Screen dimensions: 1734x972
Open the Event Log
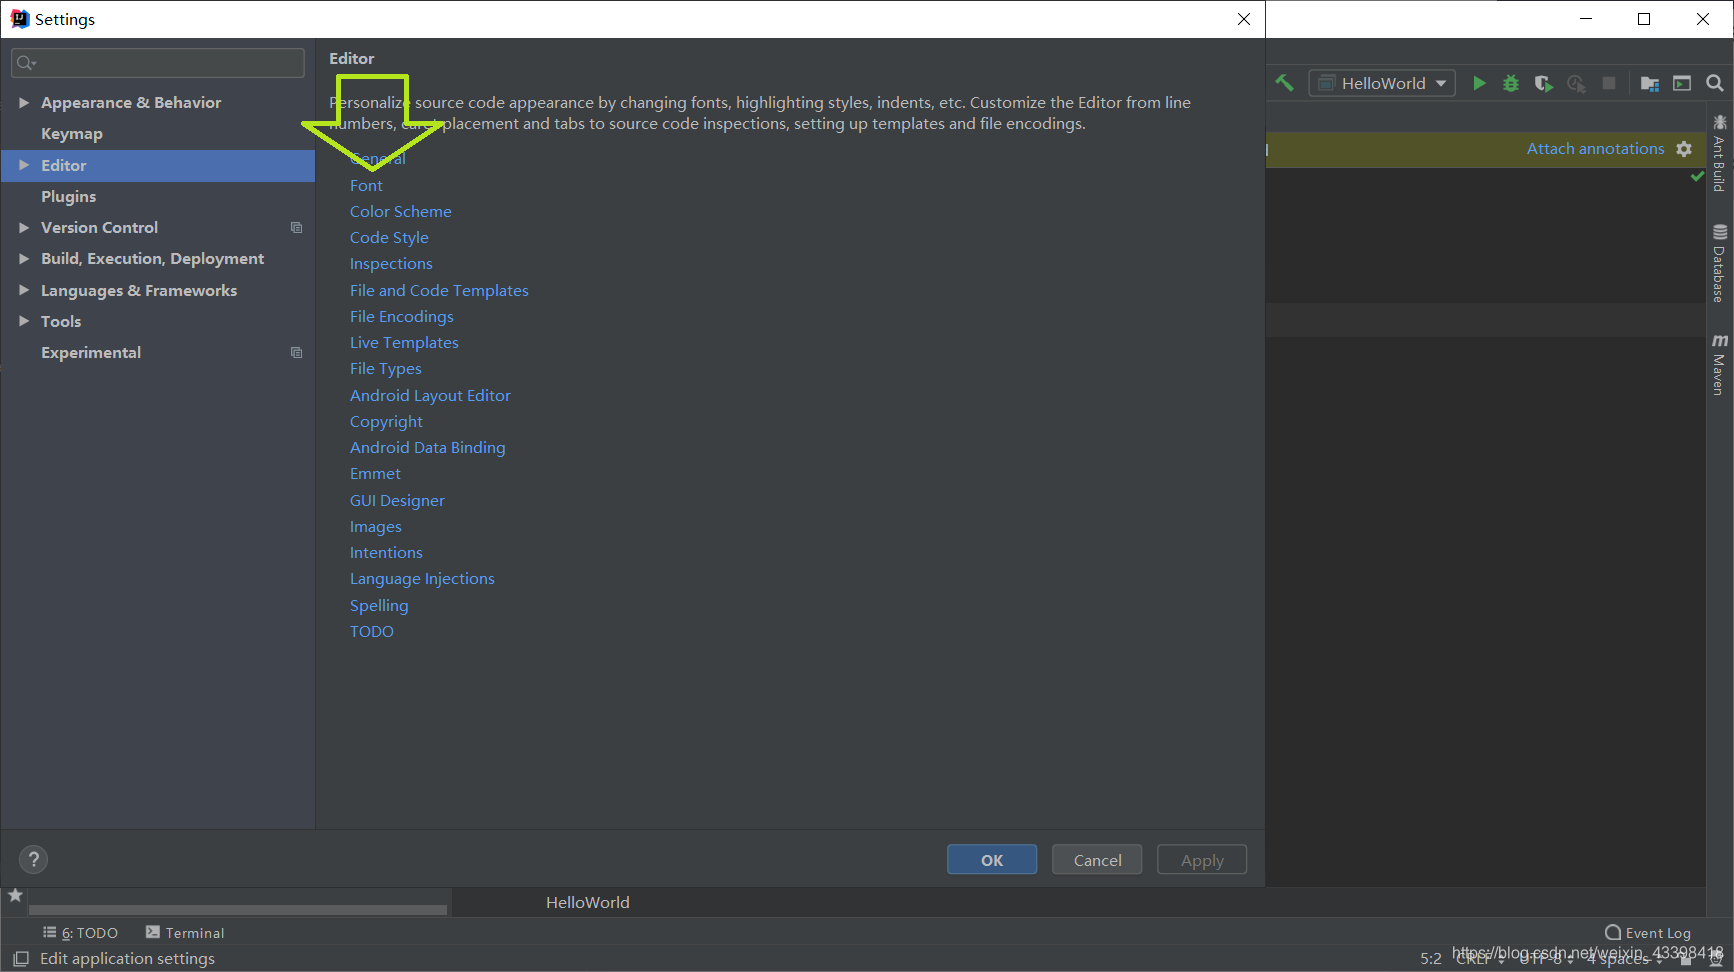pos(1648,932)
